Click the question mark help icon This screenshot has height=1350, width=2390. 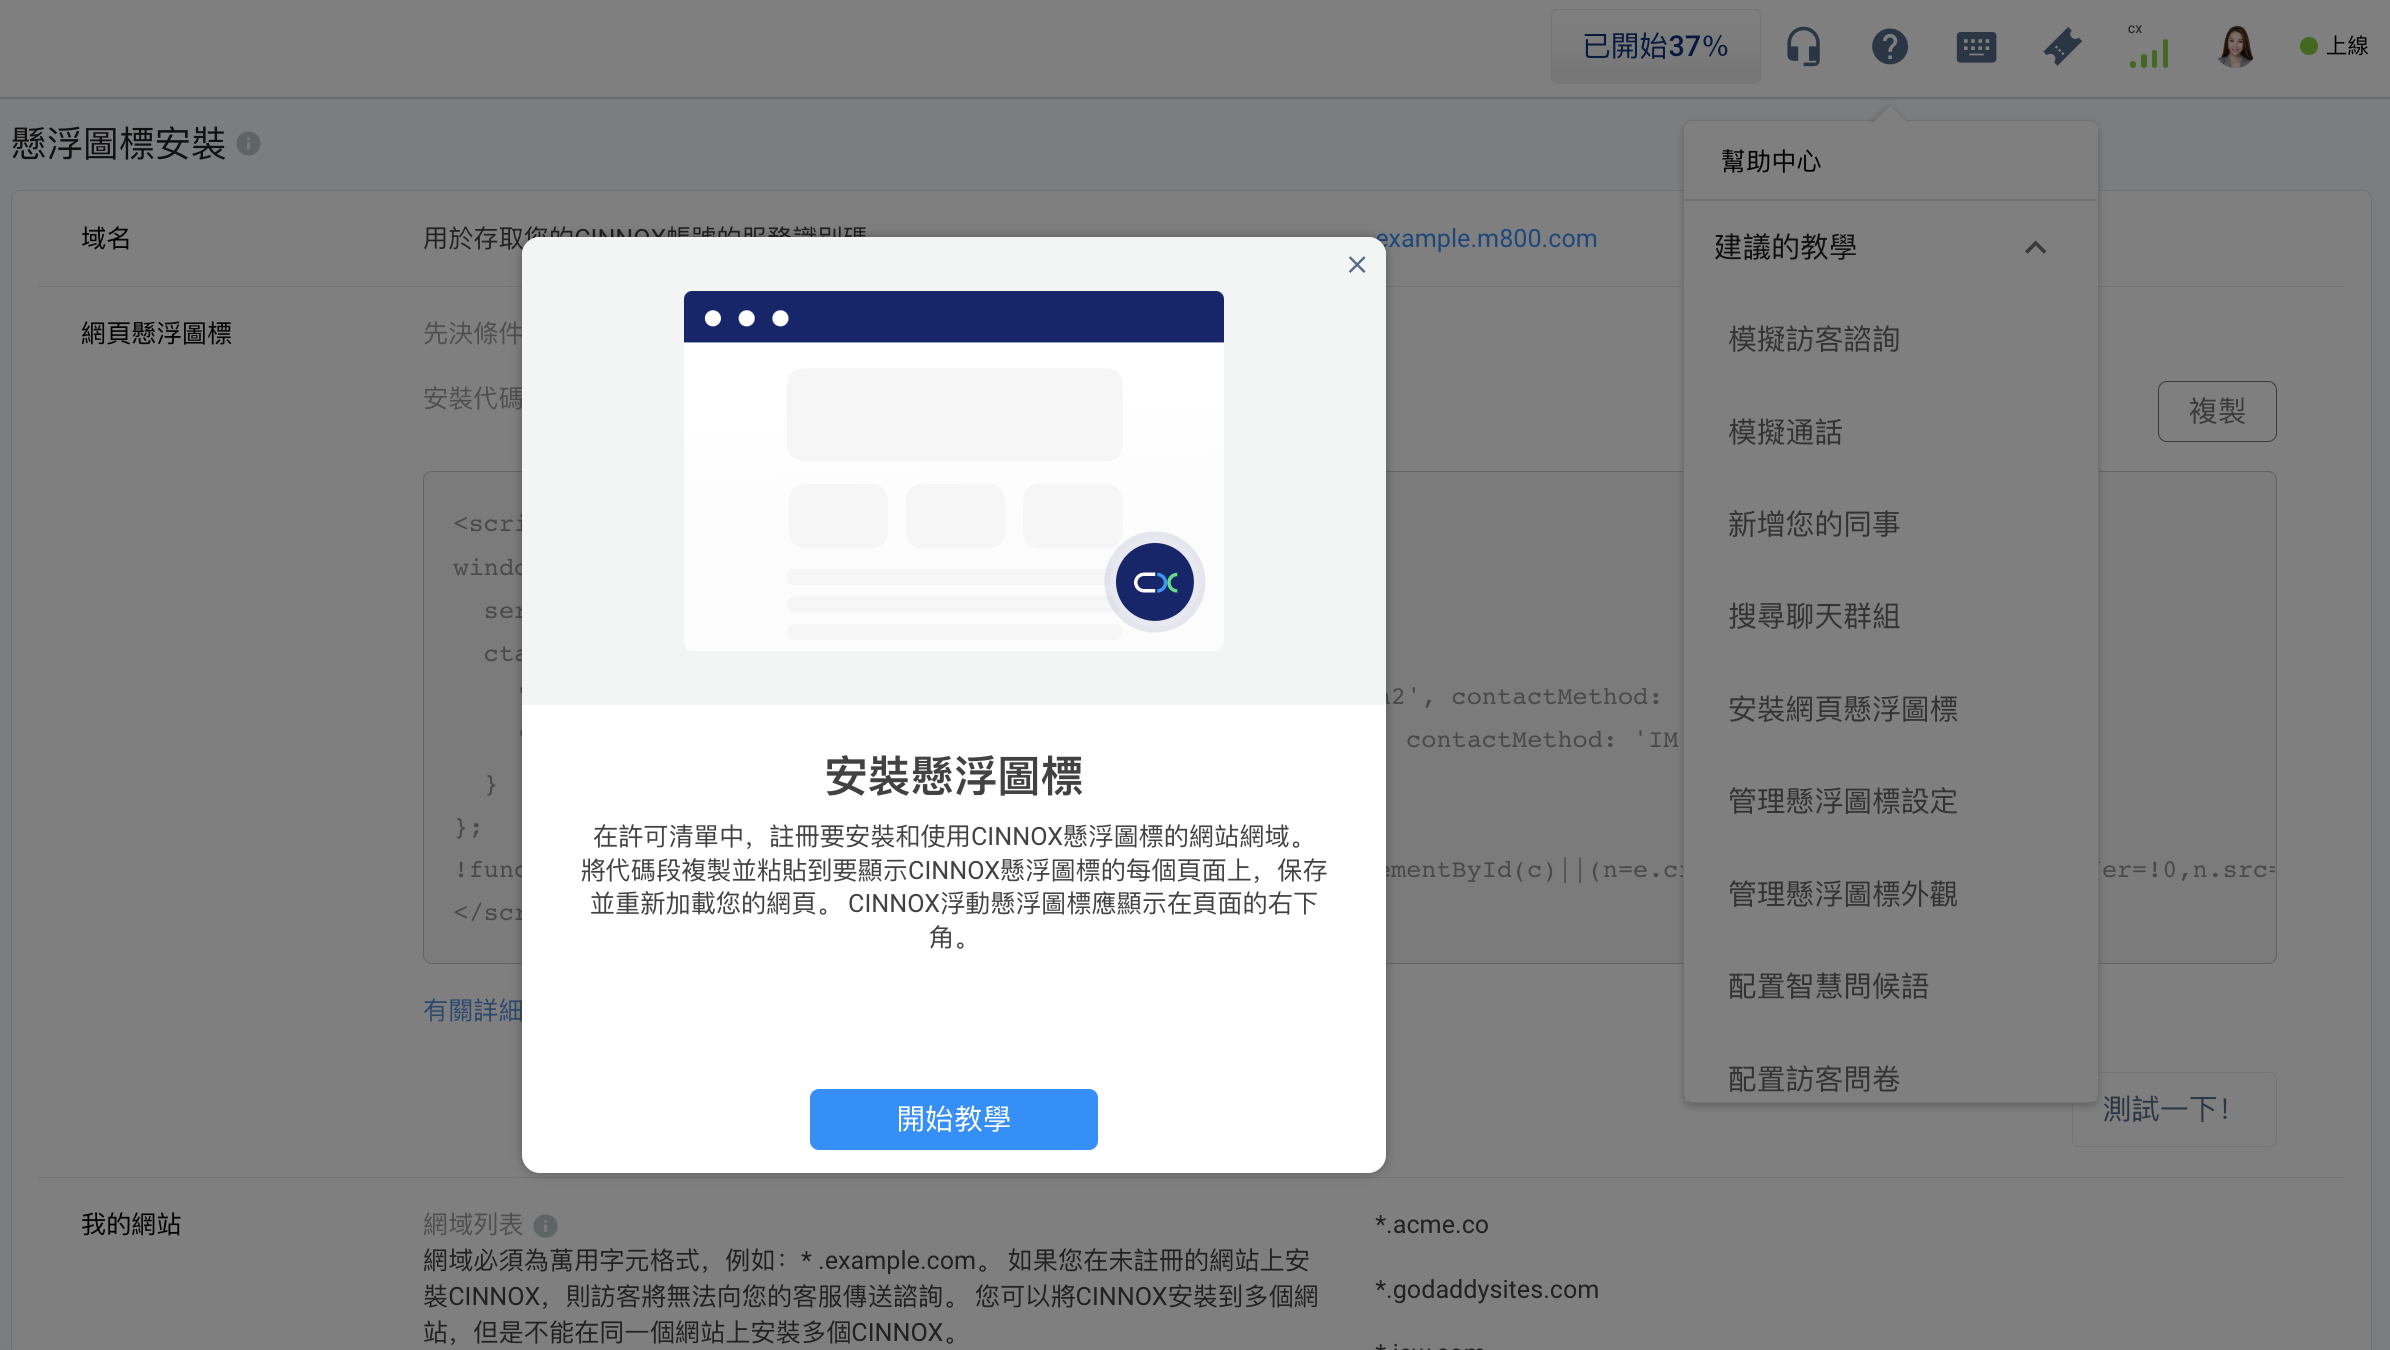point(1889,46)
